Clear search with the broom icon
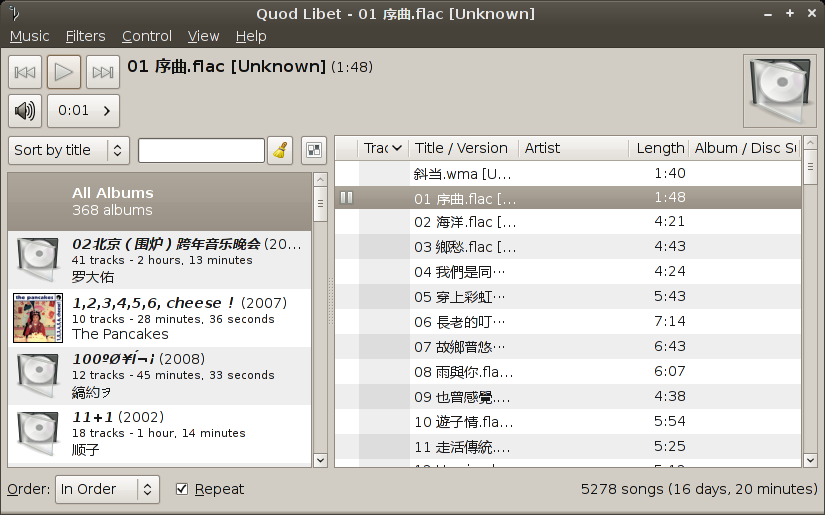825x515 pixels. [280, 150]
